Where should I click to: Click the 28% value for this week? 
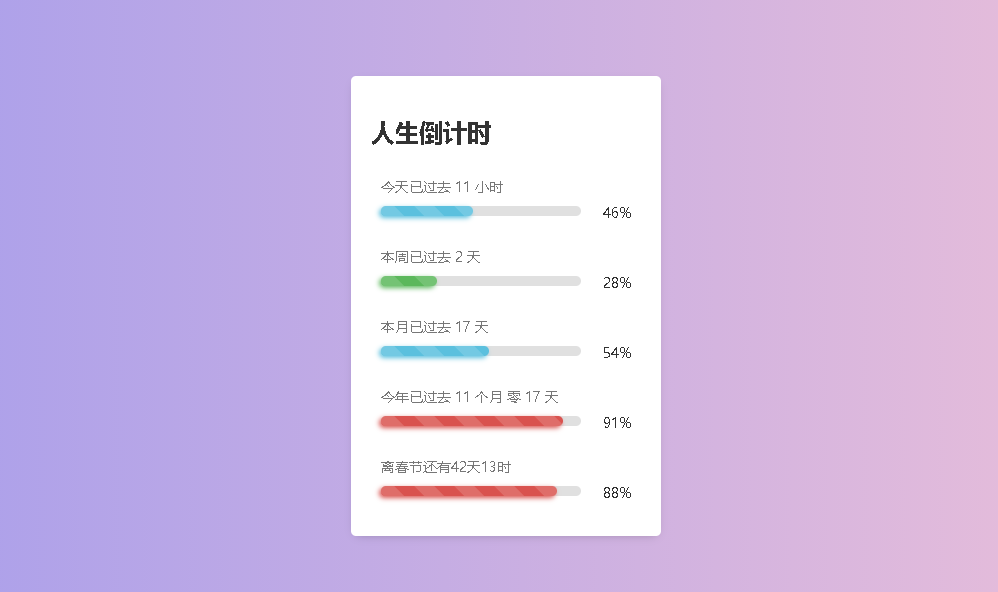(617, 283)
